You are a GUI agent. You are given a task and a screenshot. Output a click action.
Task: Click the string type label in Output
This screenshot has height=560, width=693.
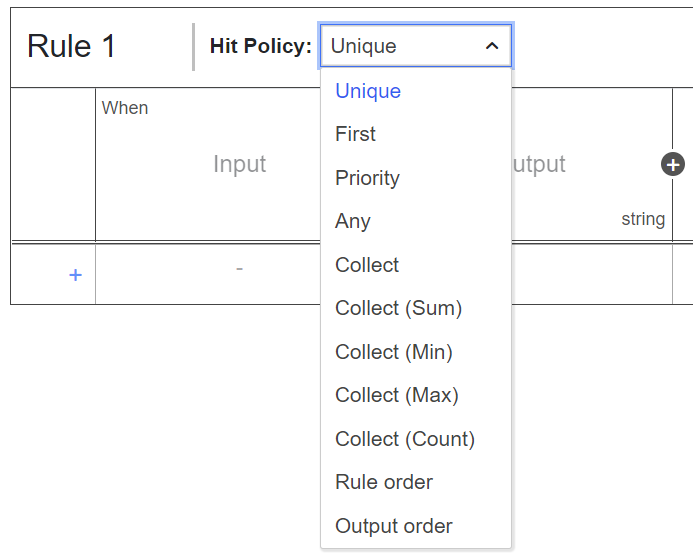click(x=642, y=219)
